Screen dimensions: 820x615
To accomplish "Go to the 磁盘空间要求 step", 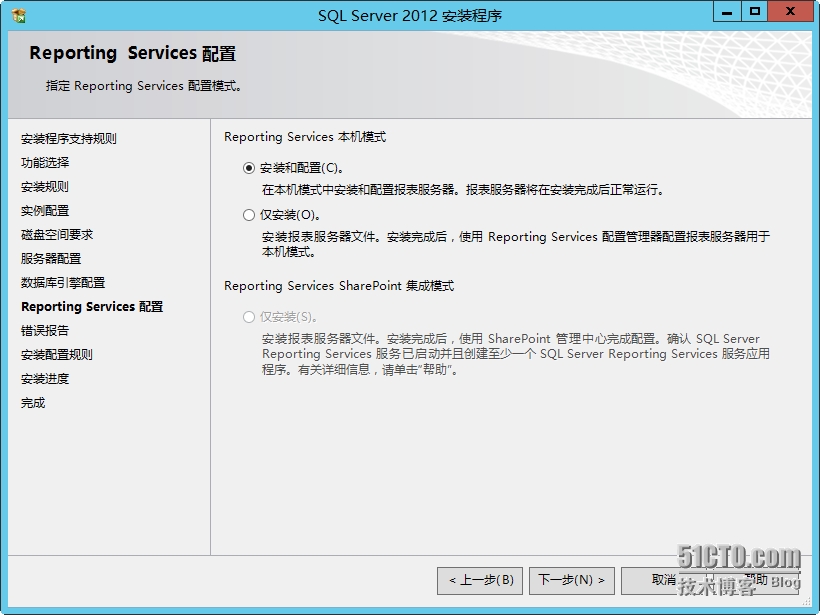I will pos(57,235).
